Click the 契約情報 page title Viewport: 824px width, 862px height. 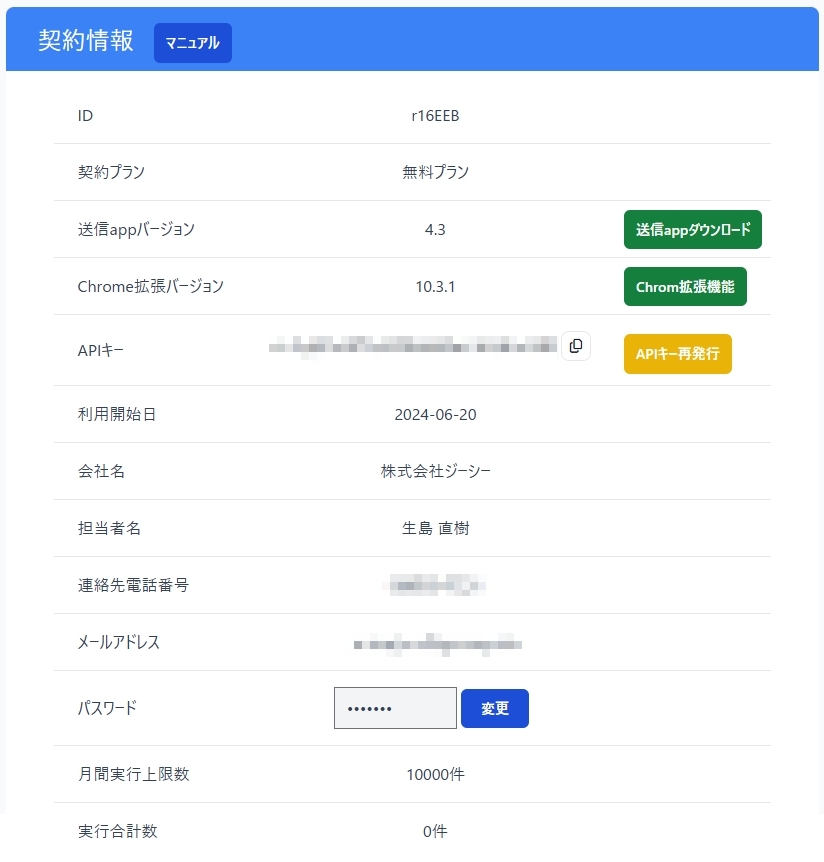pyautogui.click(x=86, y=40)
